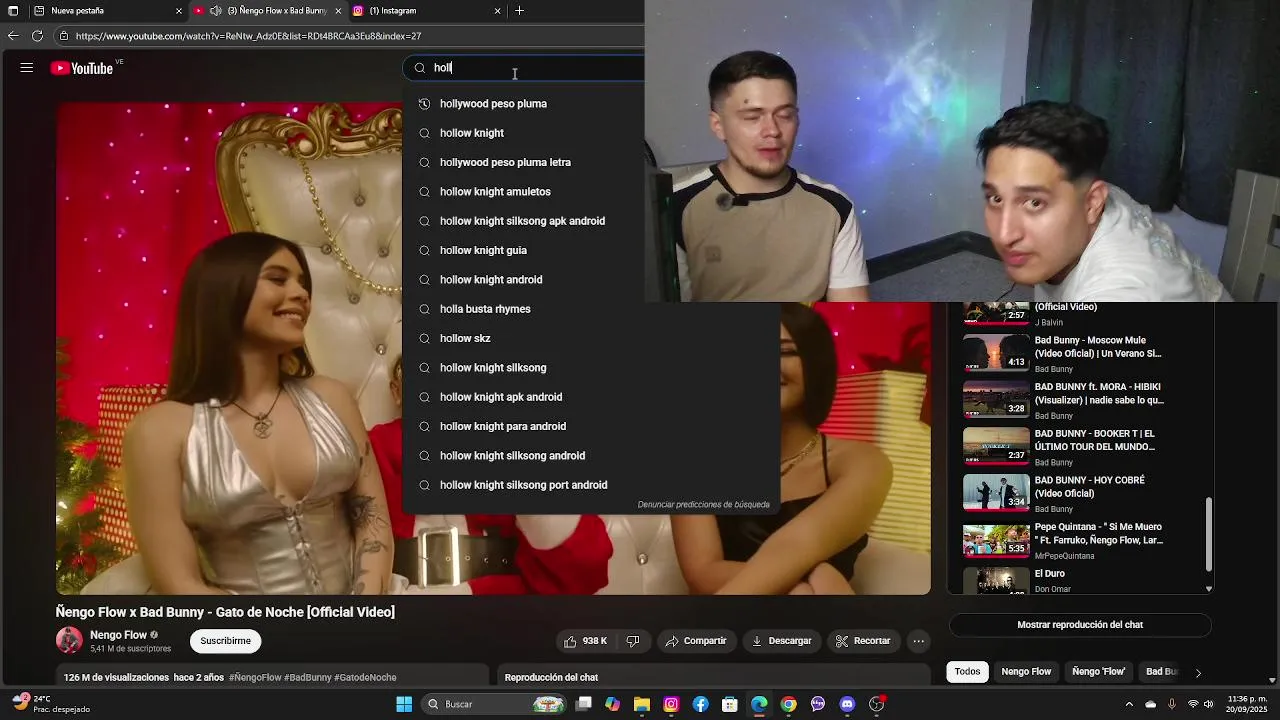Open the tab actions menu icon
Viewport: 1280px width, 720px height.
click(x=13, y=11)
